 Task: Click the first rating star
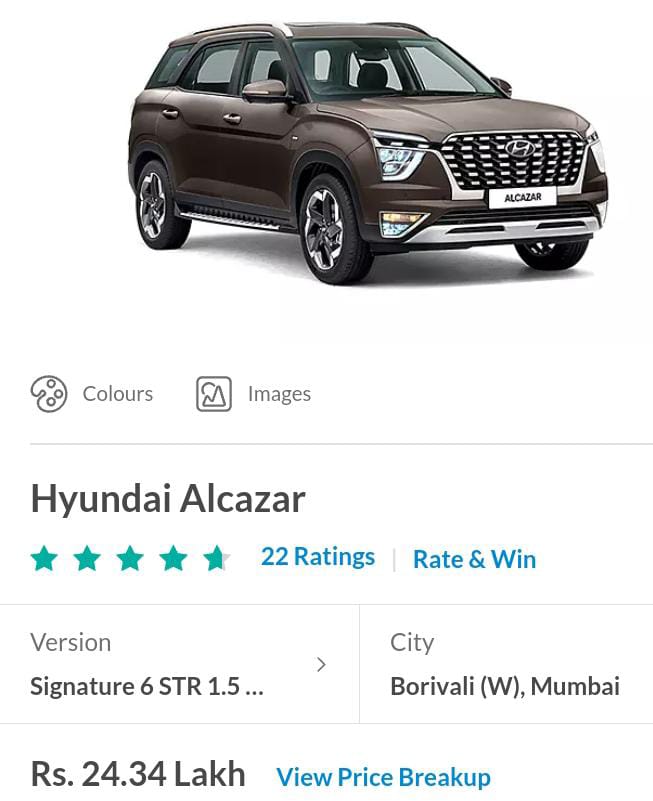pyautogui.click(x=44, y=558)
